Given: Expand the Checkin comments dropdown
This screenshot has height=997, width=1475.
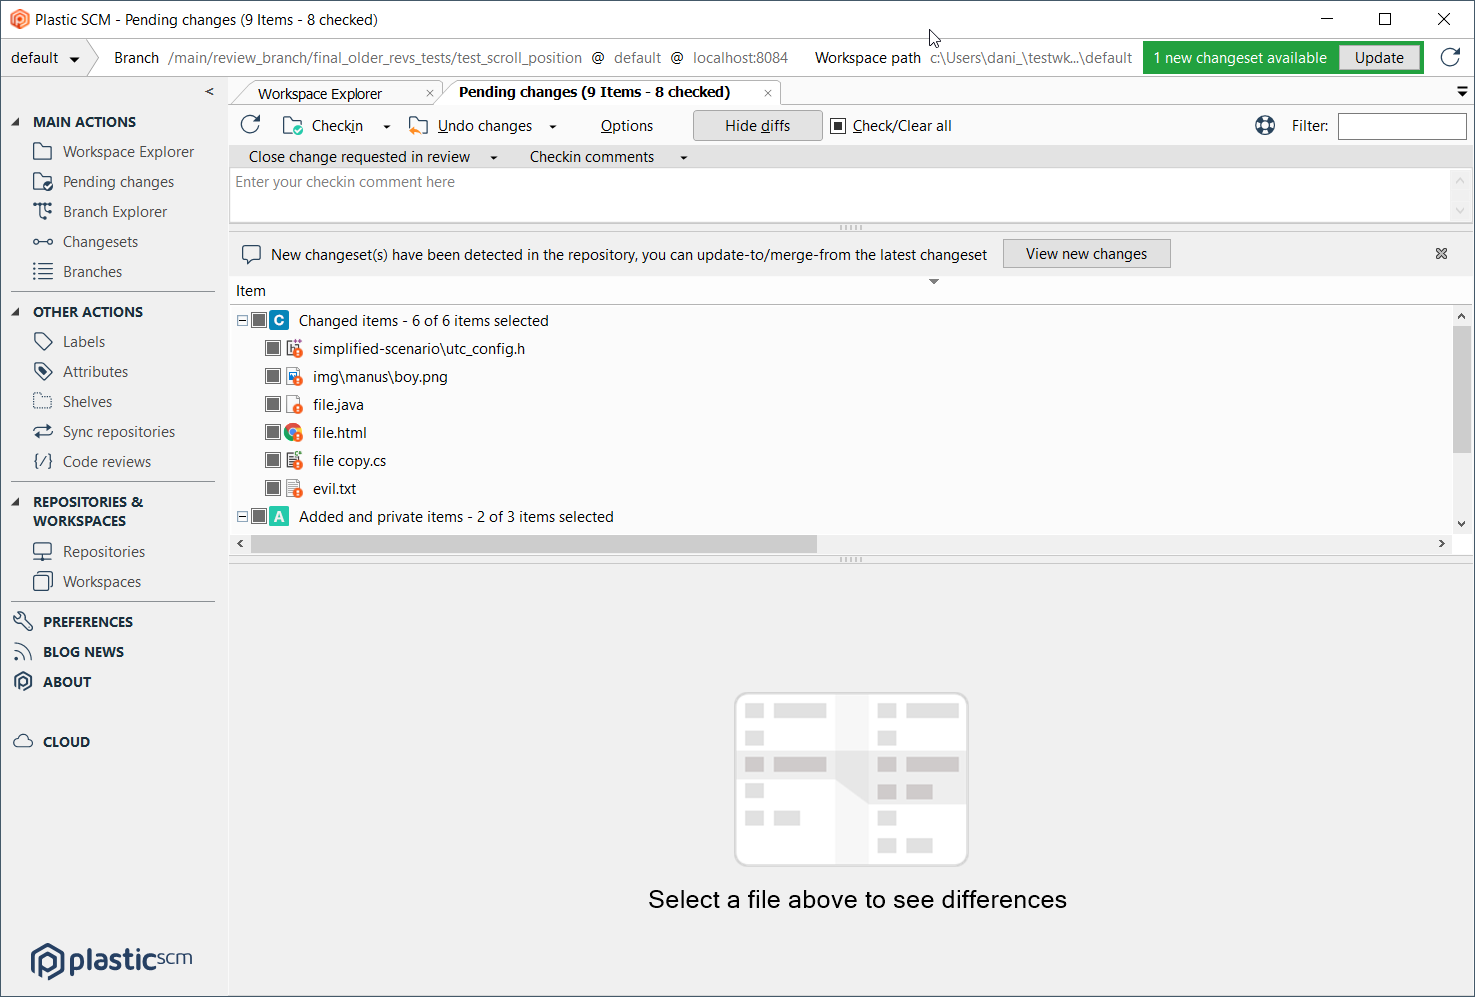Looking at the screenshot, I should (x=683, y=157).
